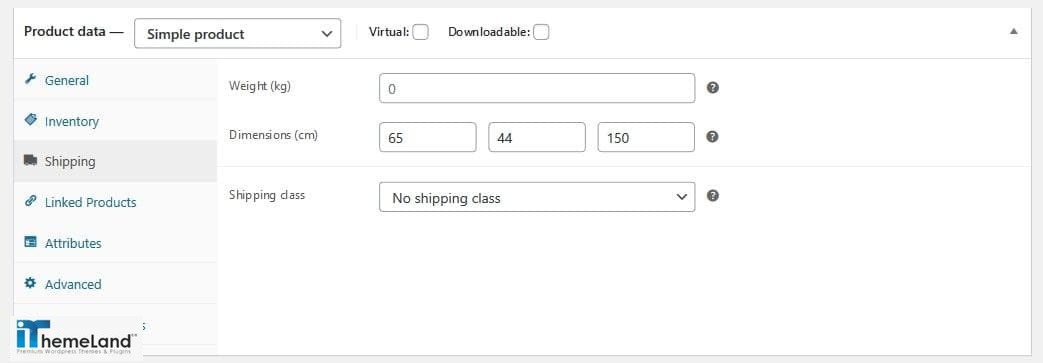
Task: Click the help icon beside Shipping class
Action: coord(712,195)
